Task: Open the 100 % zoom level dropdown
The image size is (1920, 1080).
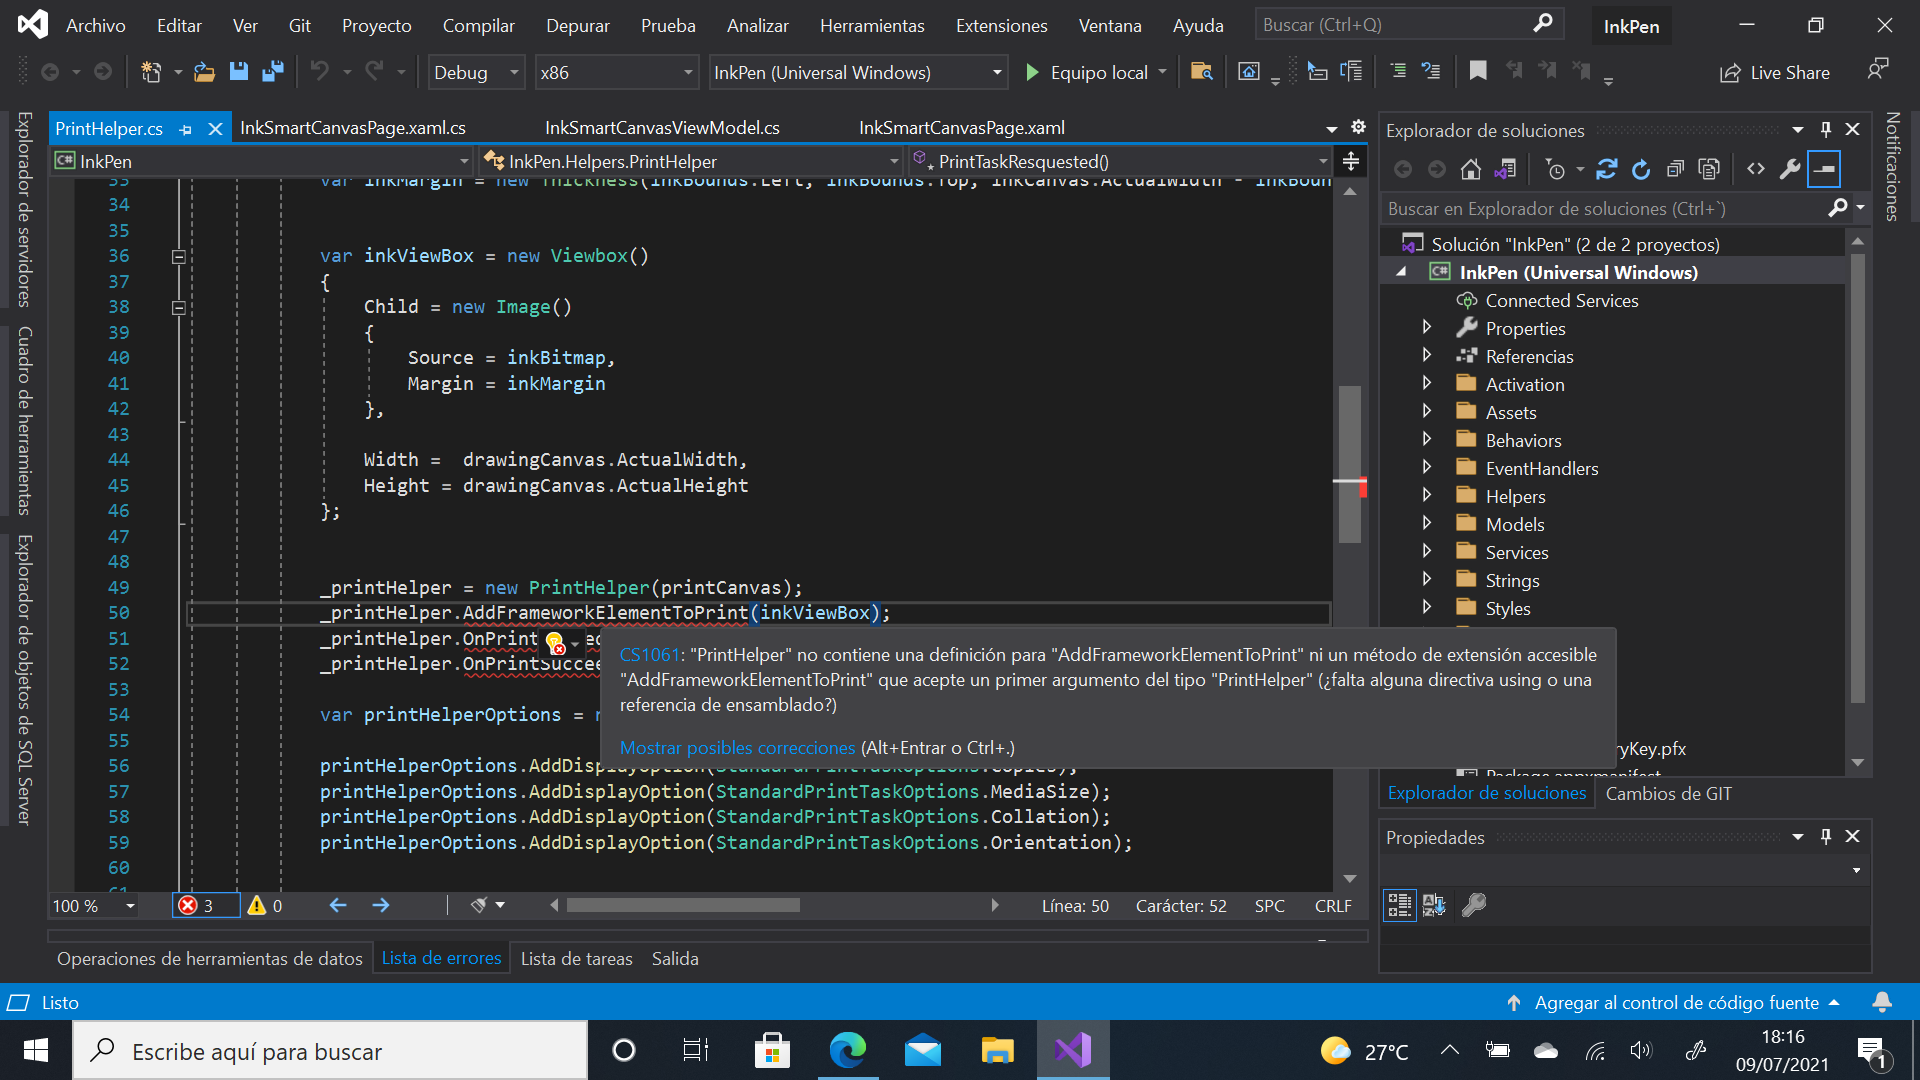Action: 94,905
